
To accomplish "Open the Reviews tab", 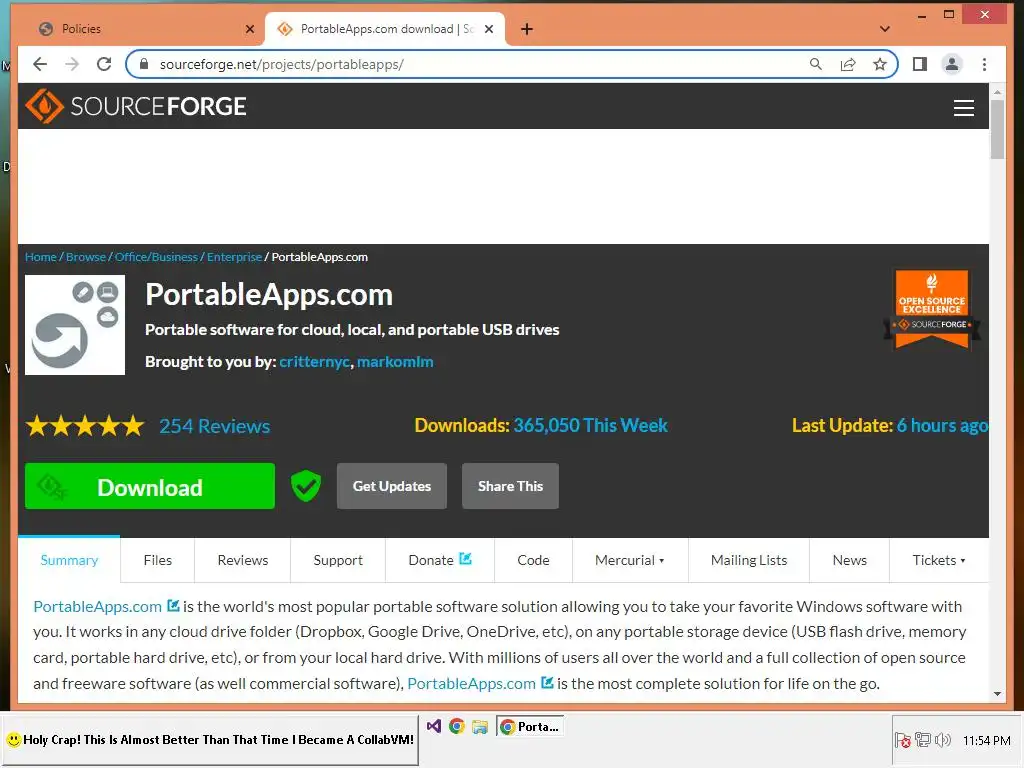I will coord(242,560).
